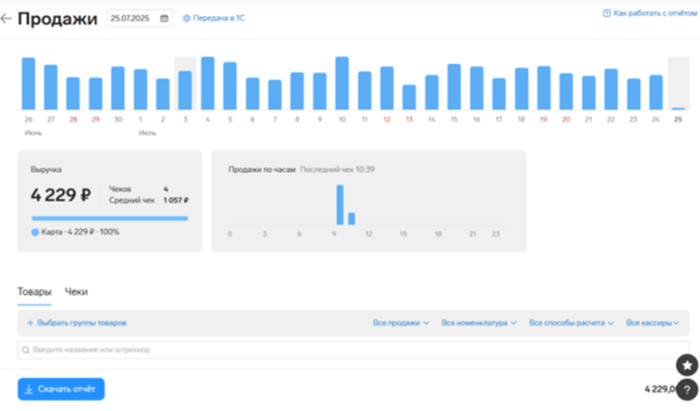This screenshot has height=411, width=700.
Task: Select the chart bar for day 15
Action: 454,87
